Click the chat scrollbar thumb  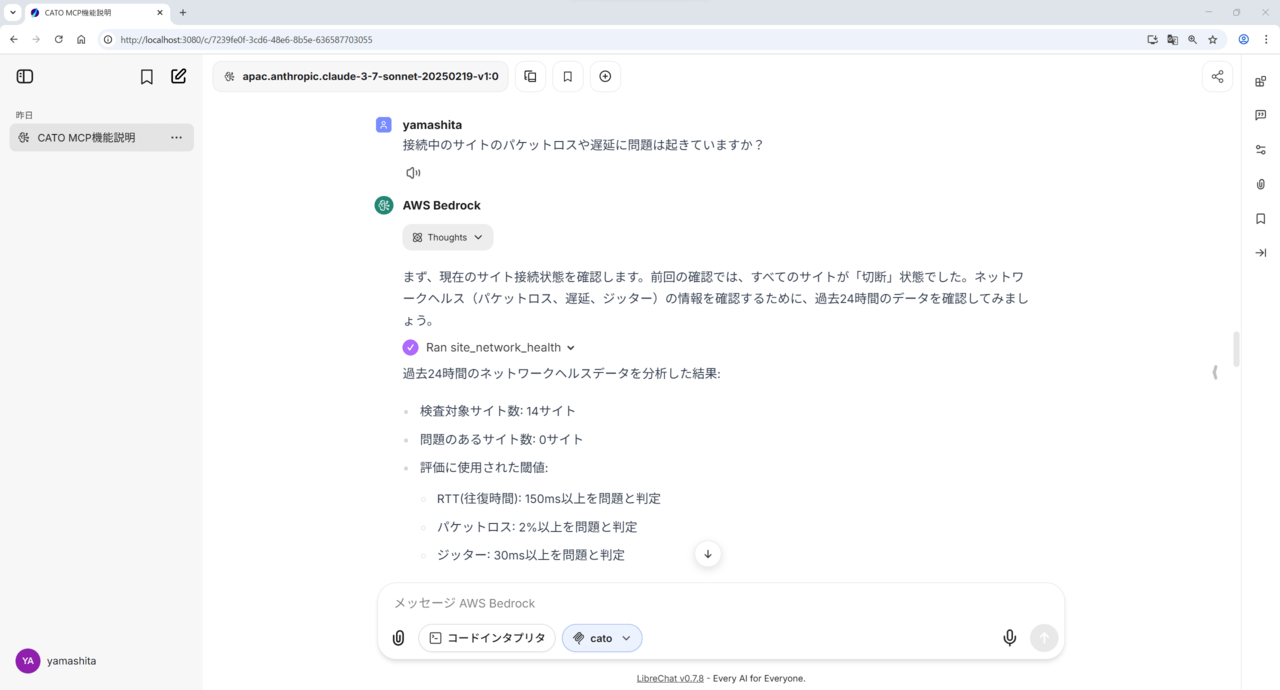coord(1237,349)
